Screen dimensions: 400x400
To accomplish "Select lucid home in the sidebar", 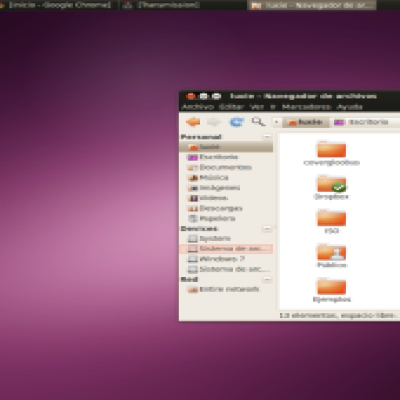I will click(x=226, y=147).
